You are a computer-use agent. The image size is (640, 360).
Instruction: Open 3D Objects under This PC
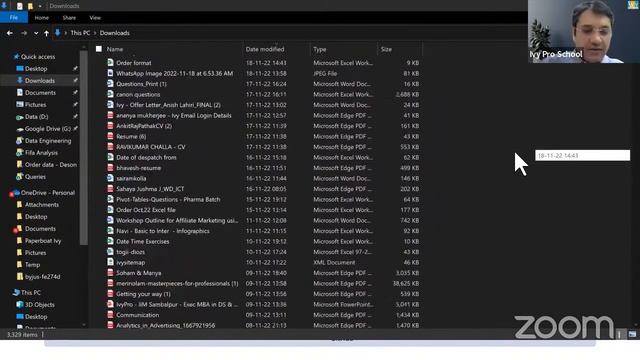point(40,304)
